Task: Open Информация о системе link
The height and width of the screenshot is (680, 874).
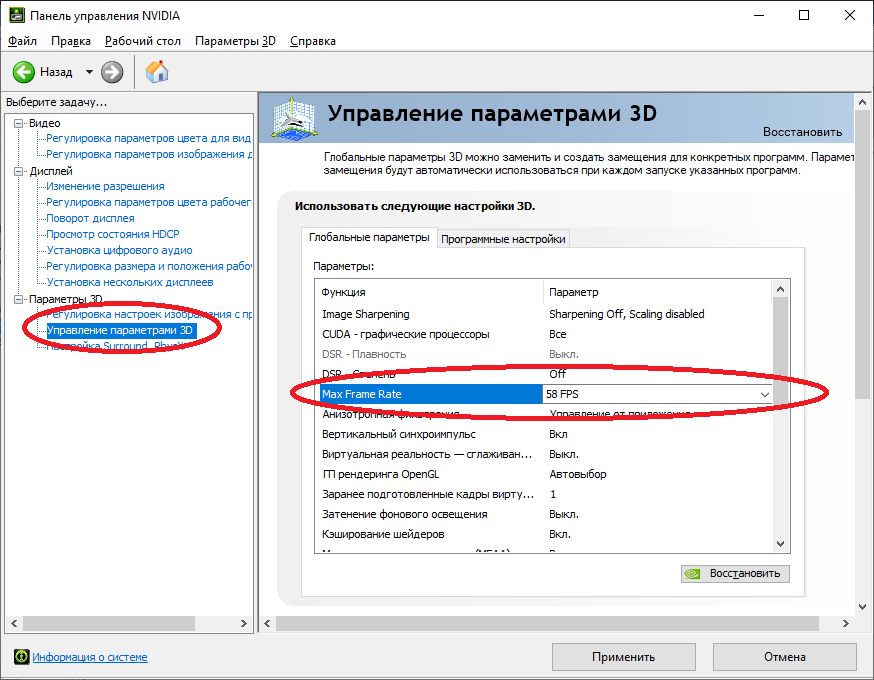Action: tap(90, 657)
